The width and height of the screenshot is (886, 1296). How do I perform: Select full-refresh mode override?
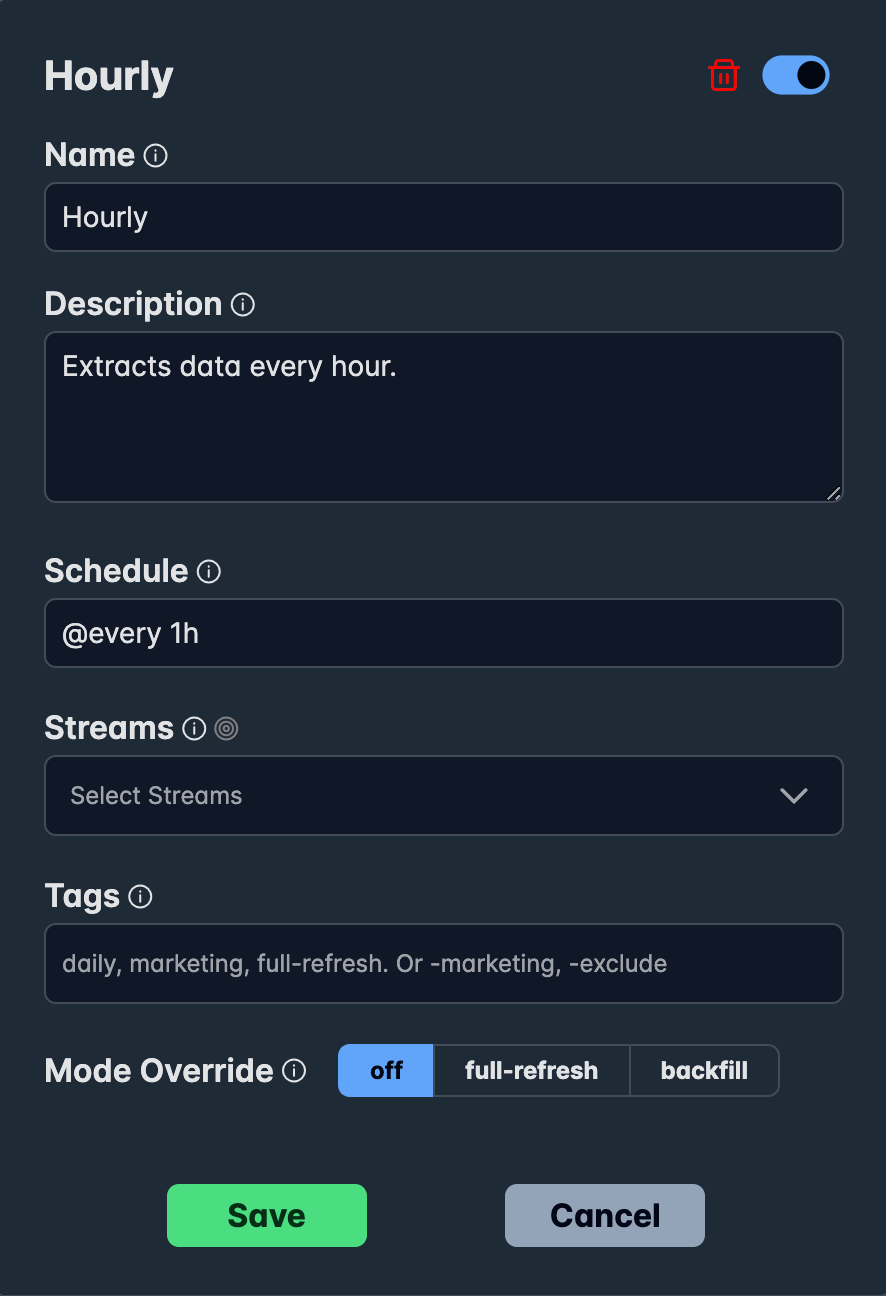531,1071
